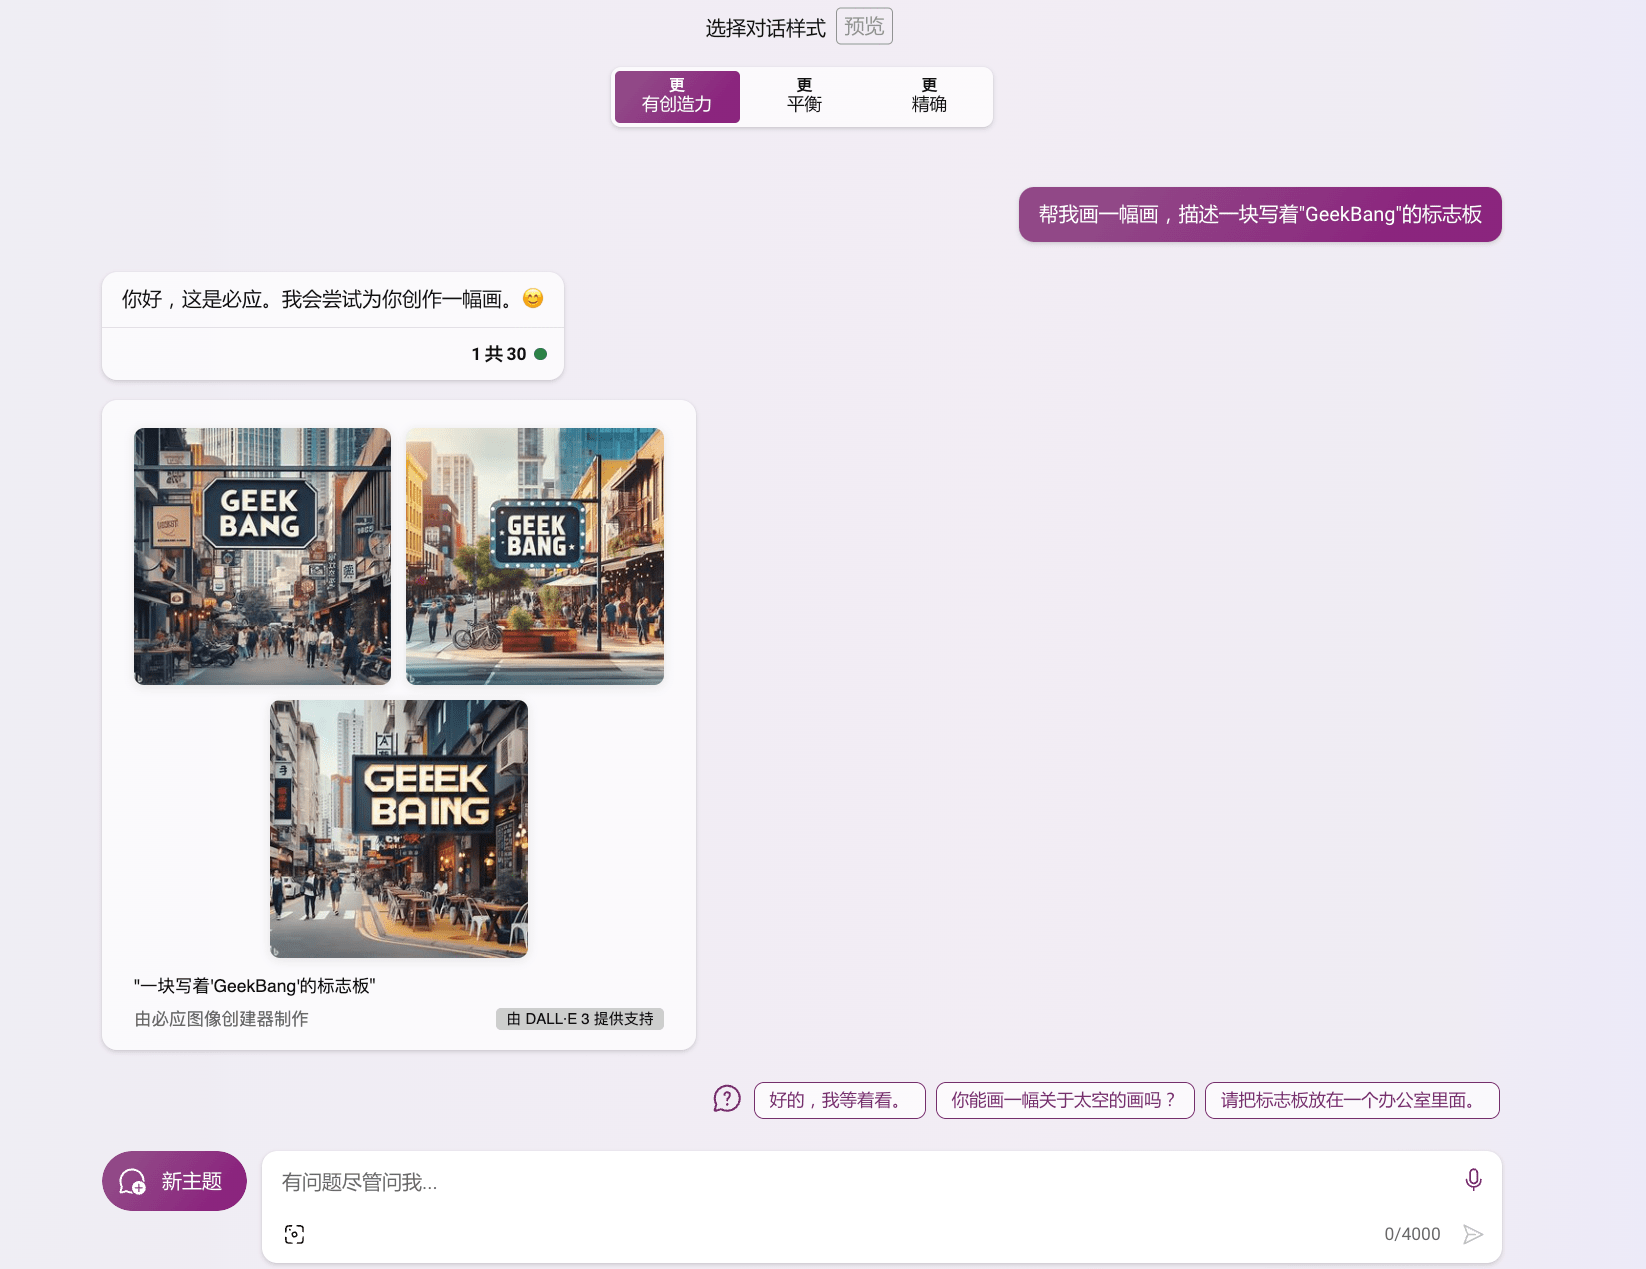Click the visual search camera icon
Viewport: 1646px width, 1269px height.
pos(294,1234)
